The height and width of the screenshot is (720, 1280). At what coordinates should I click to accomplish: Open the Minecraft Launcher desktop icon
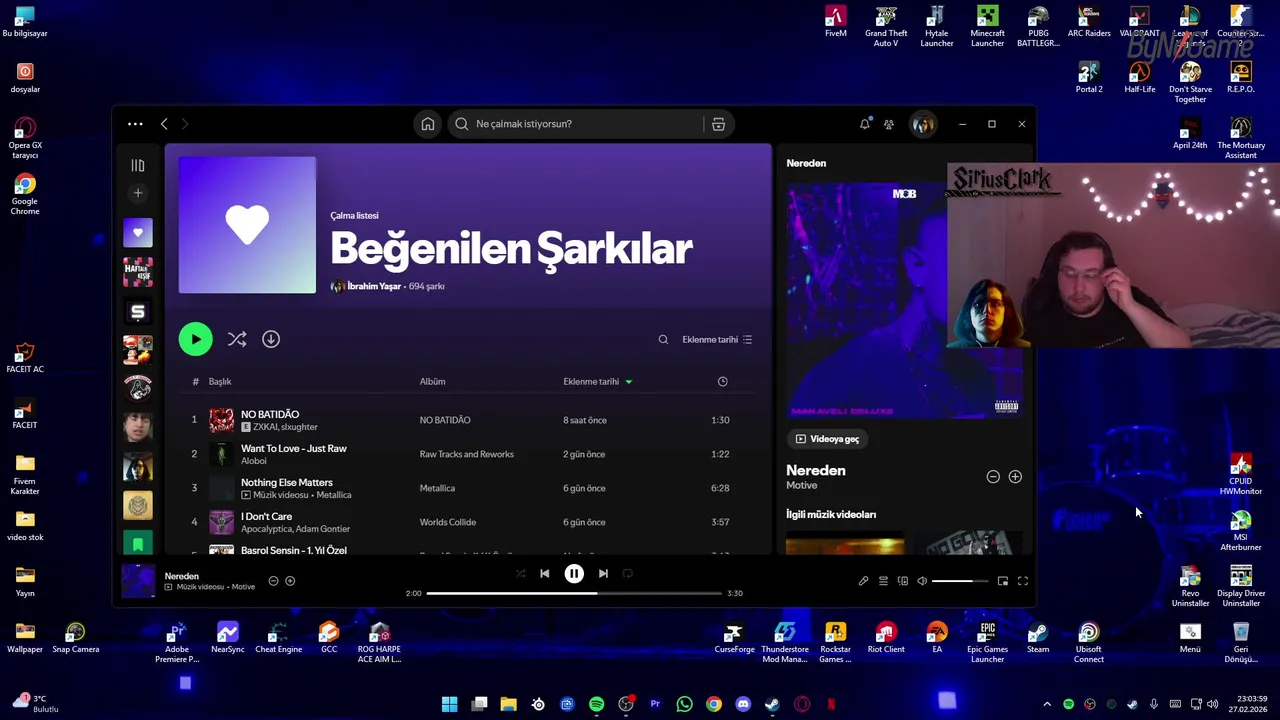987,26
